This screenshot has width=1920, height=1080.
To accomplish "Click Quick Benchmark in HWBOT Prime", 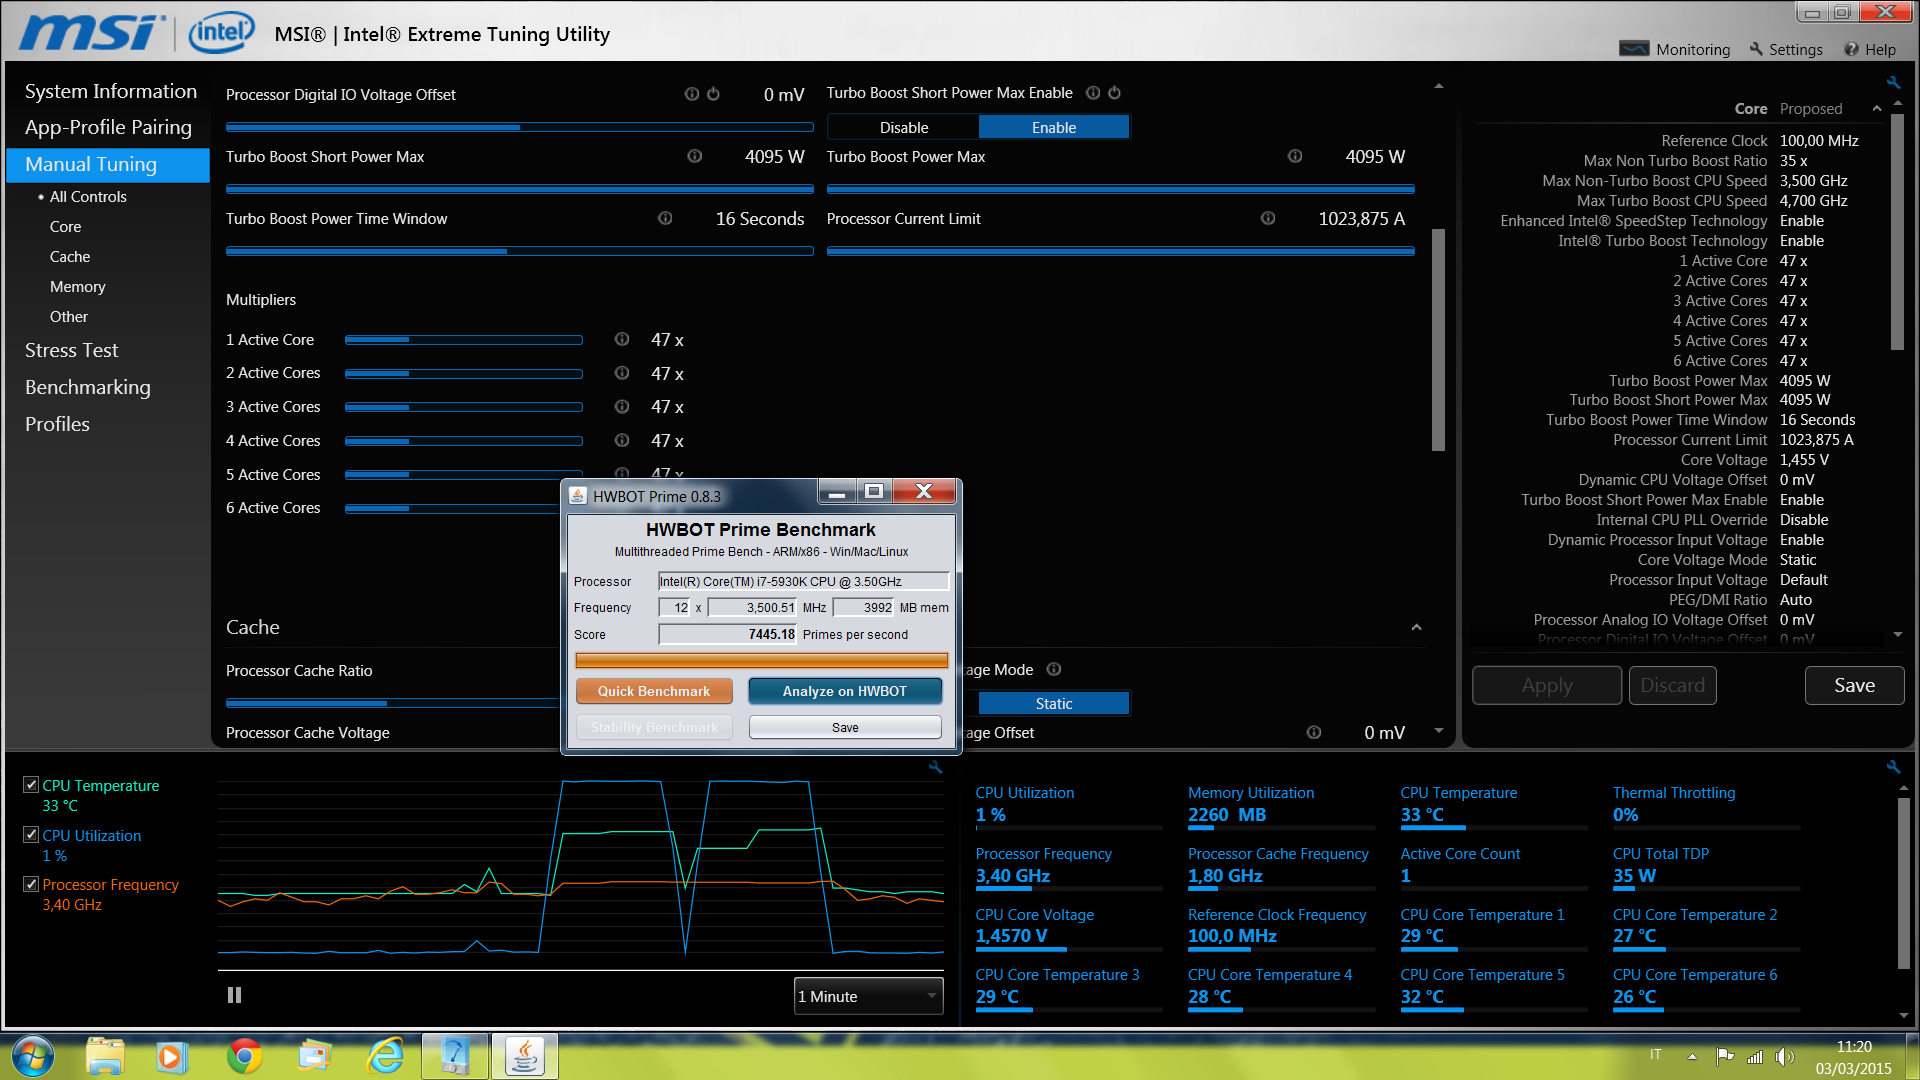I will [654, 691].
